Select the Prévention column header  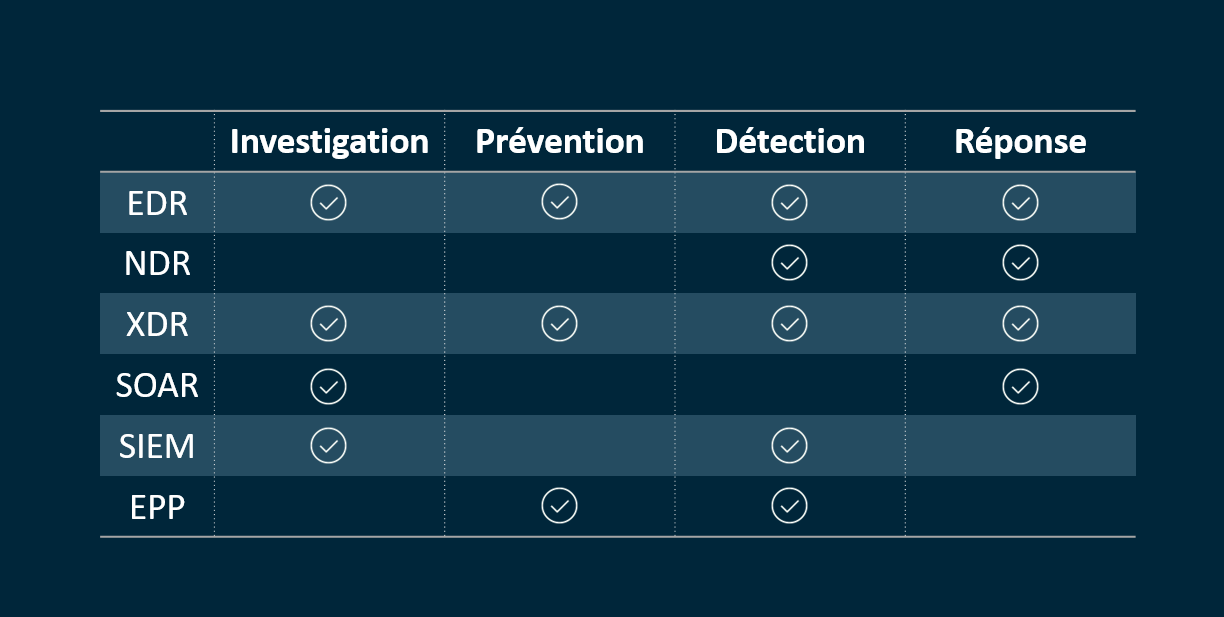coord(559,141)
